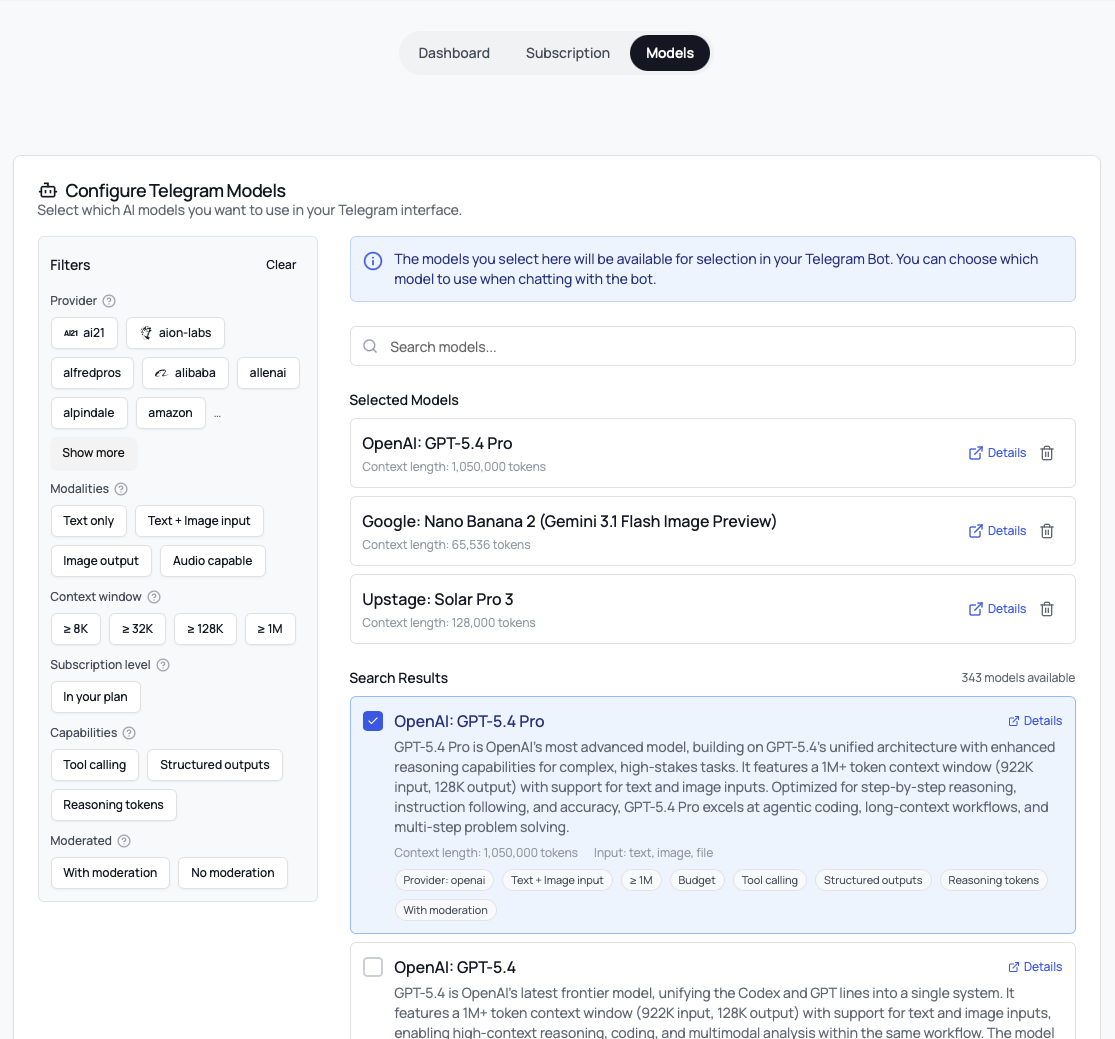Delete OpenAI: GPT-5.4 Pro from selected models
Screen dimensions: 1115x1039
click(x=1047, y=453)
